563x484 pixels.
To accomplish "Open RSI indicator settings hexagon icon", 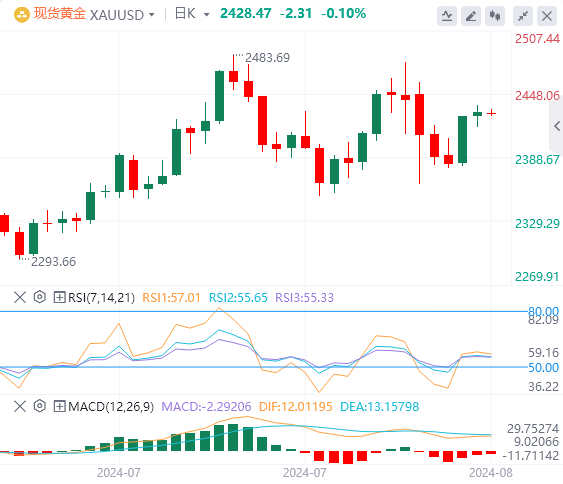I will tap(39, 297).
